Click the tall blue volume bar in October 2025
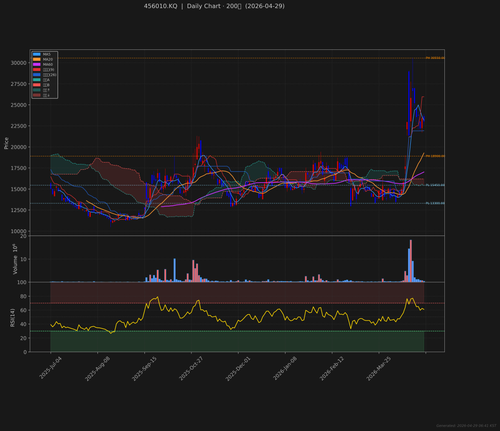The height and width of the screenshot is (431, 500). point(174,270)
